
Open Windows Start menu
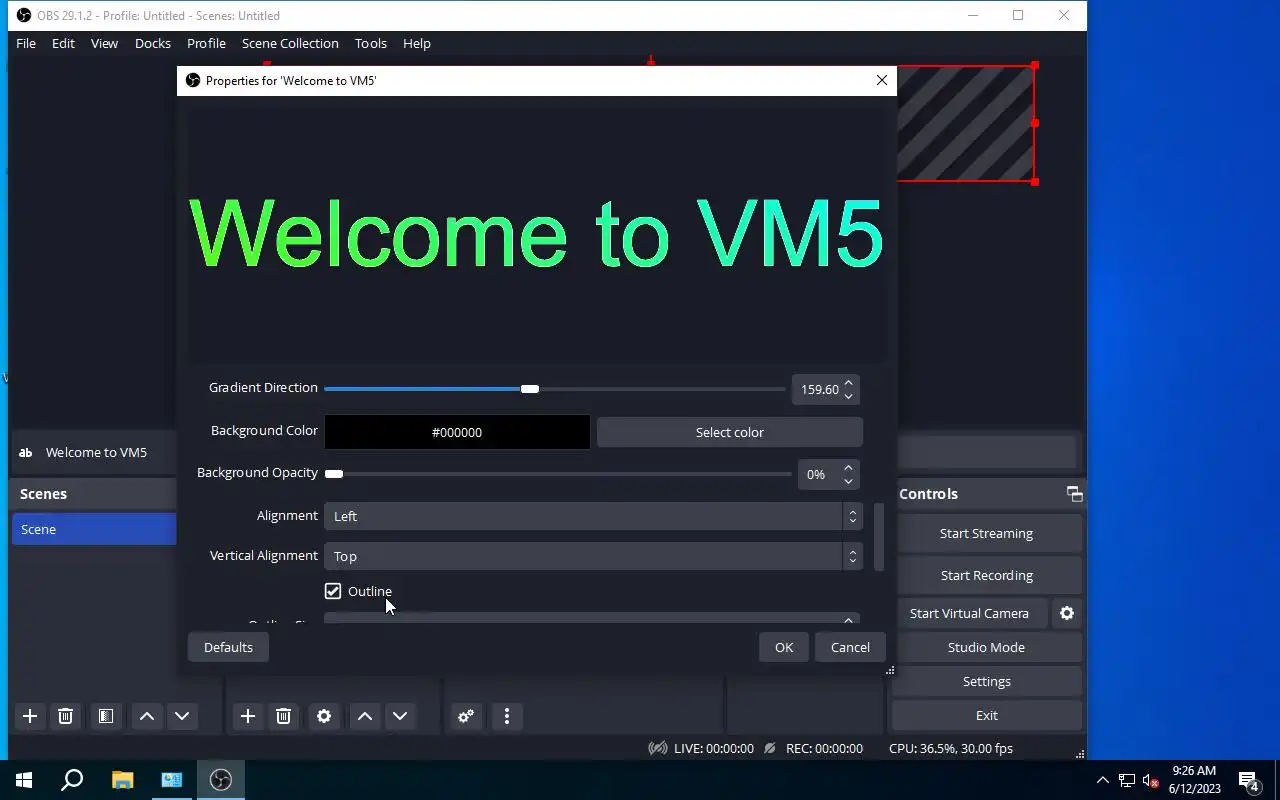click(24, 780)
